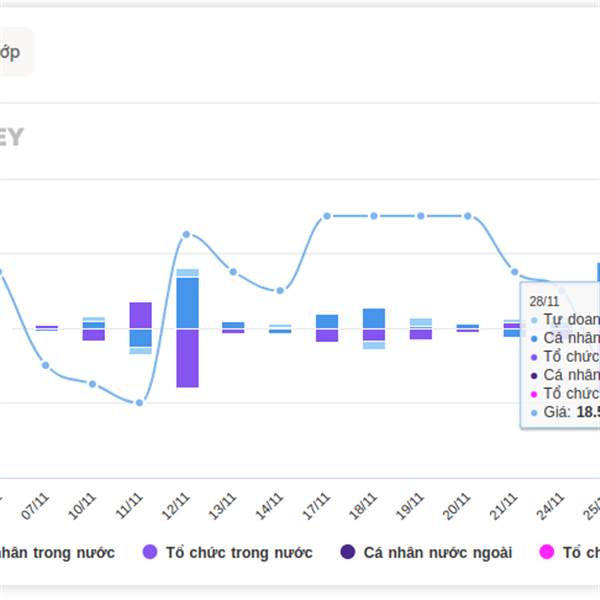
Task: Select the price point at 07/11
Action: point(46,365)
